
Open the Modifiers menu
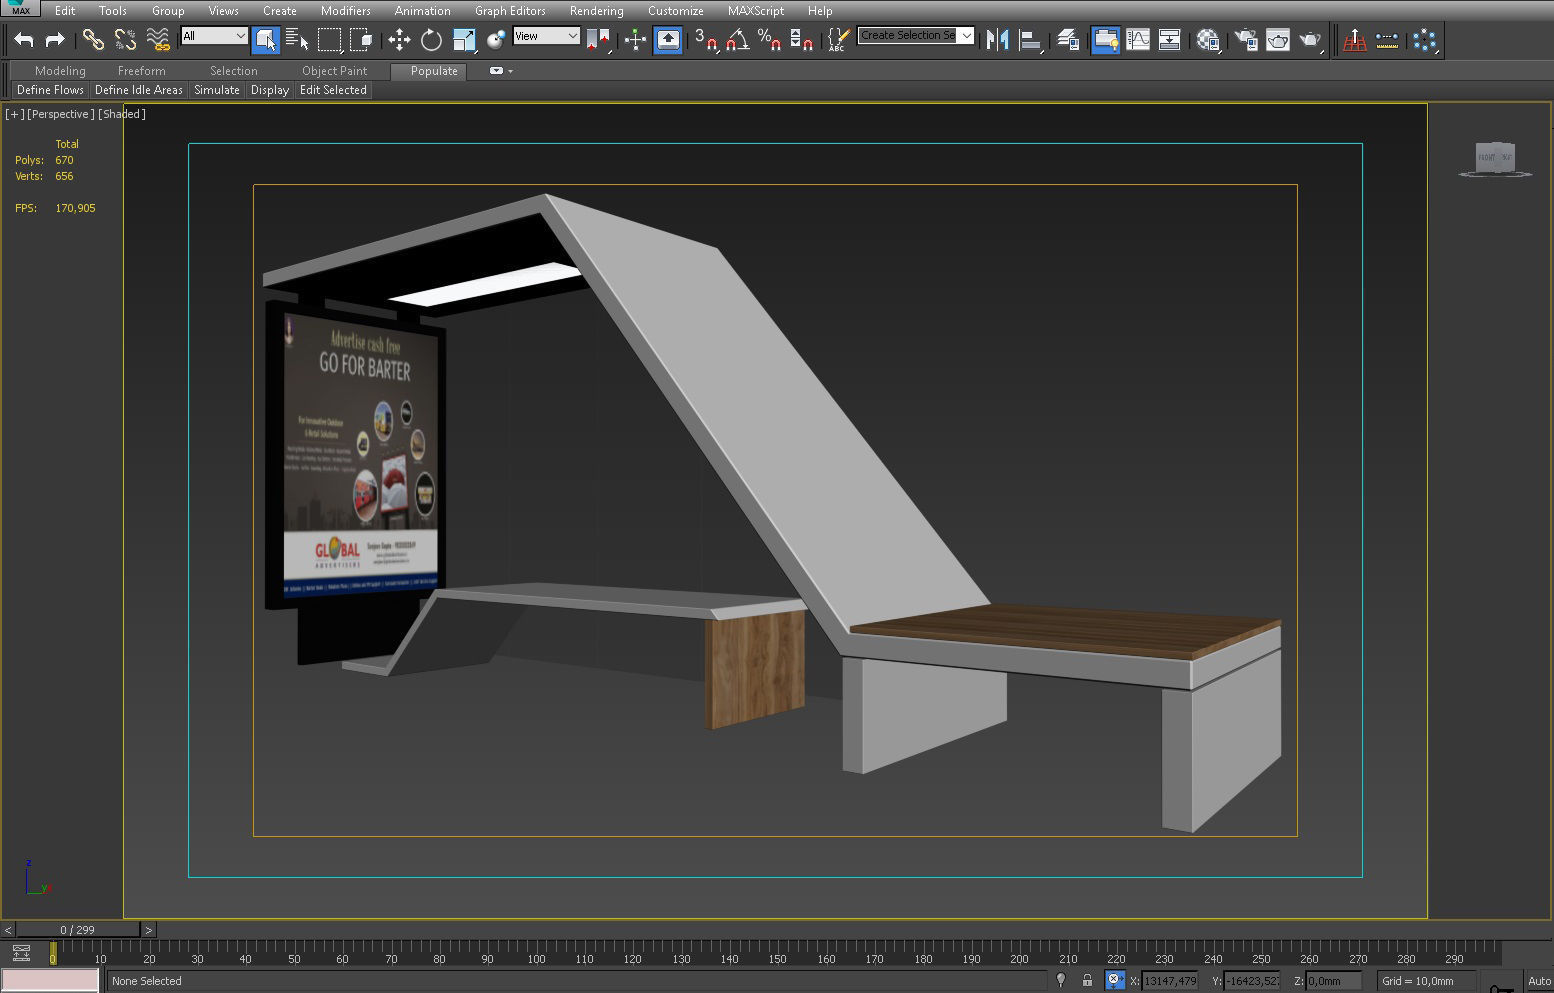pyautogui.click(x=346, y=11)
